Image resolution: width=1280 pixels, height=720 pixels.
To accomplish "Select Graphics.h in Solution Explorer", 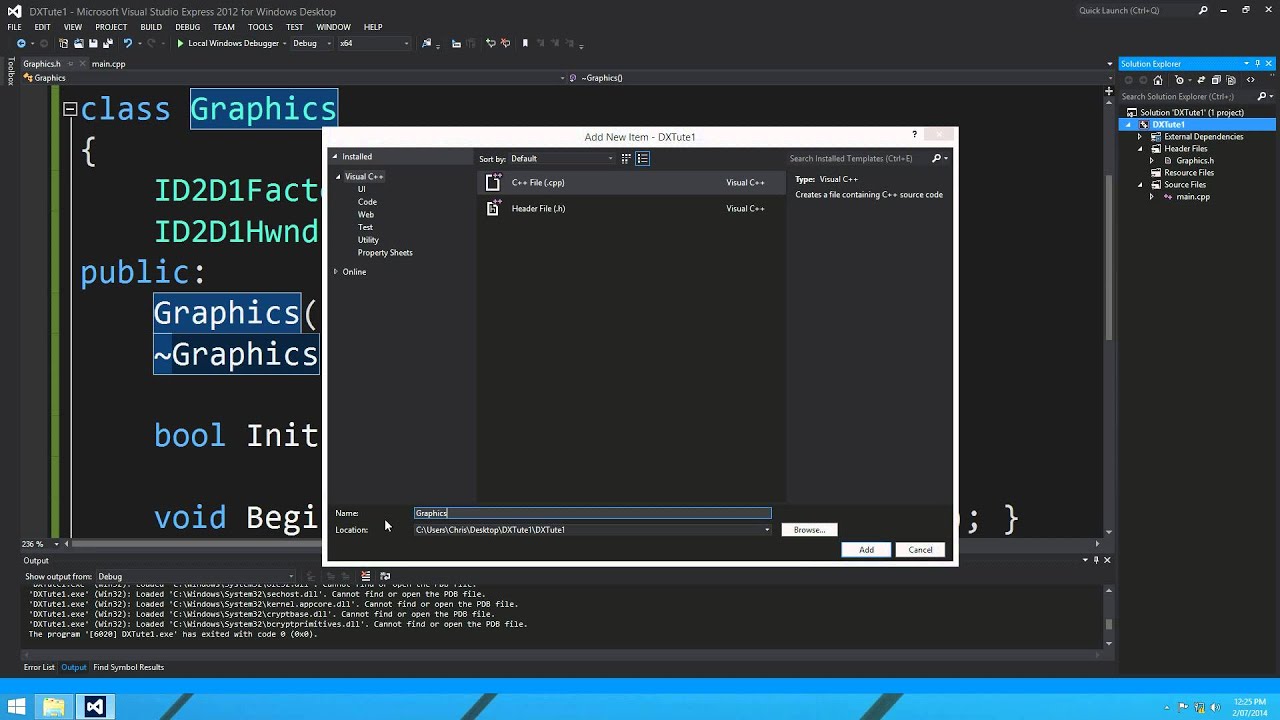I will (1194, 161).
